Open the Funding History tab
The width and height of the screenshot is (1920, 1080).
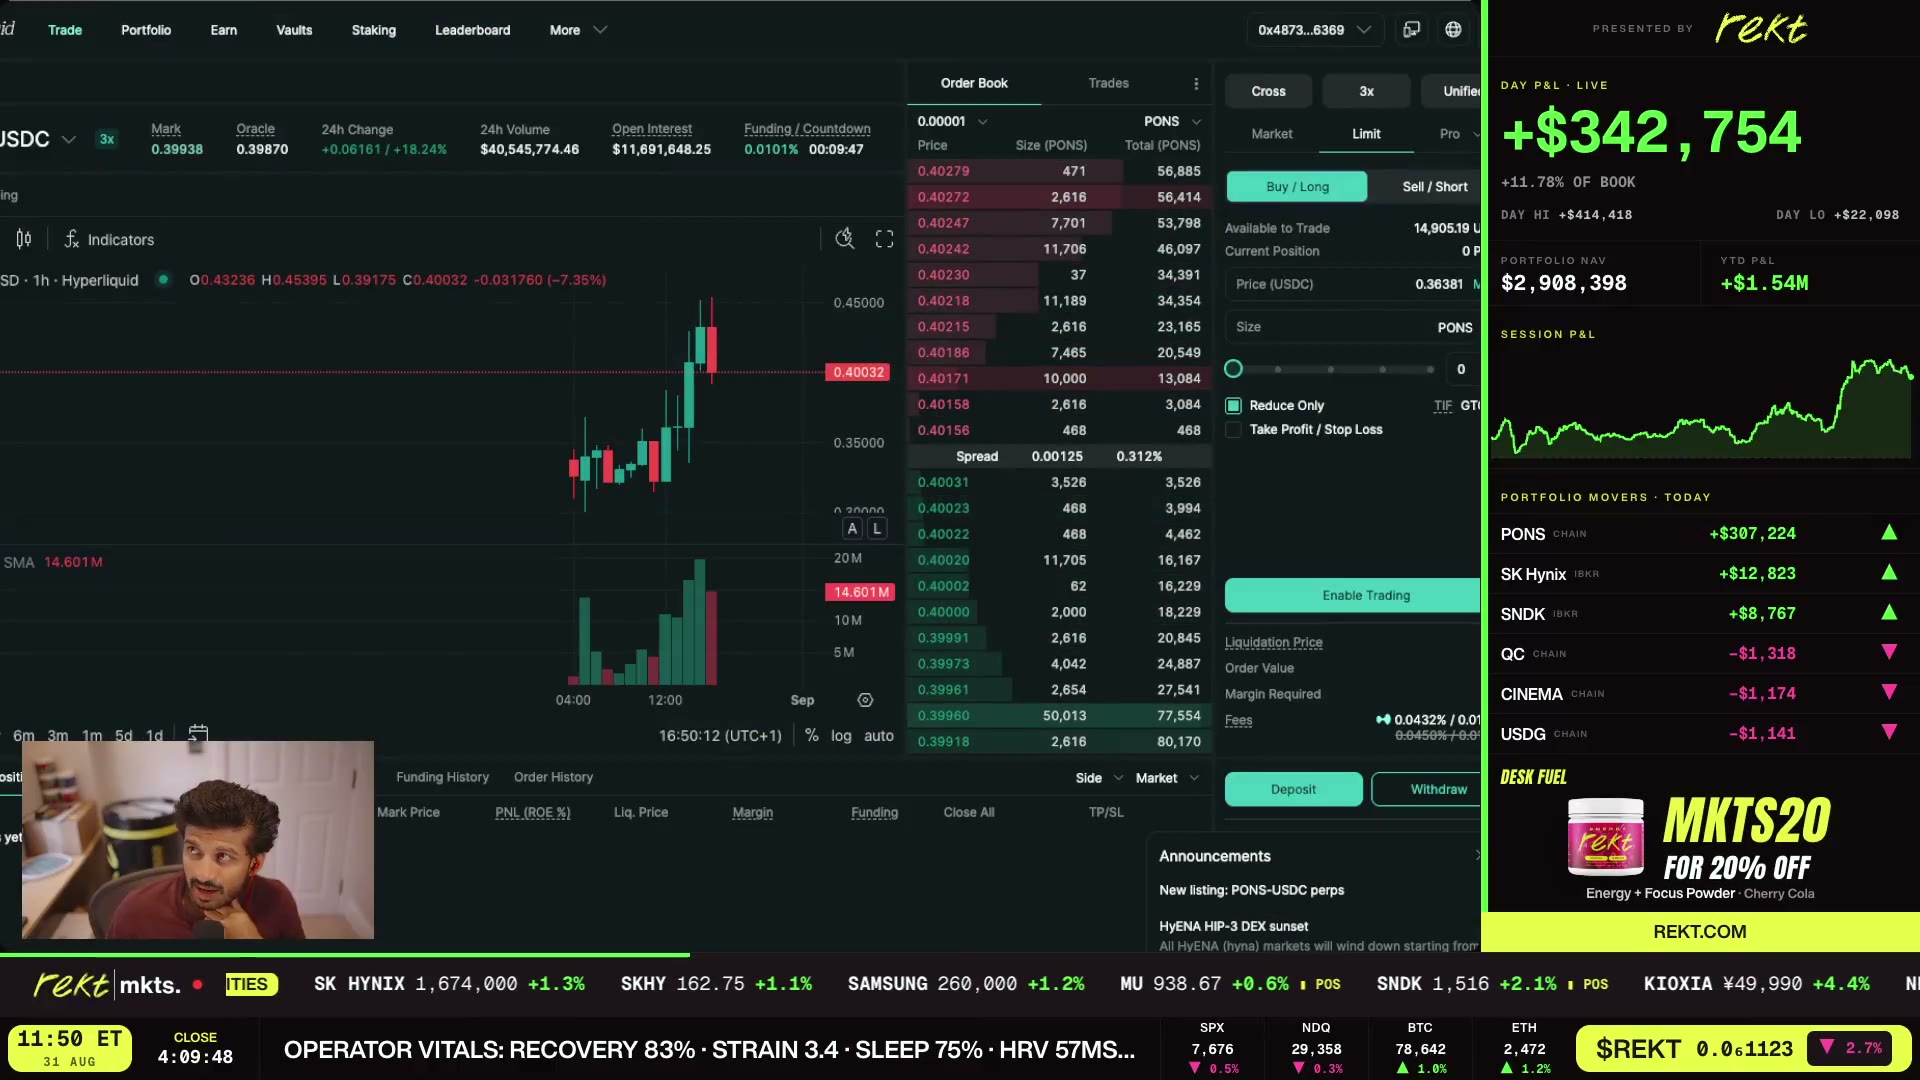point(442,777)
